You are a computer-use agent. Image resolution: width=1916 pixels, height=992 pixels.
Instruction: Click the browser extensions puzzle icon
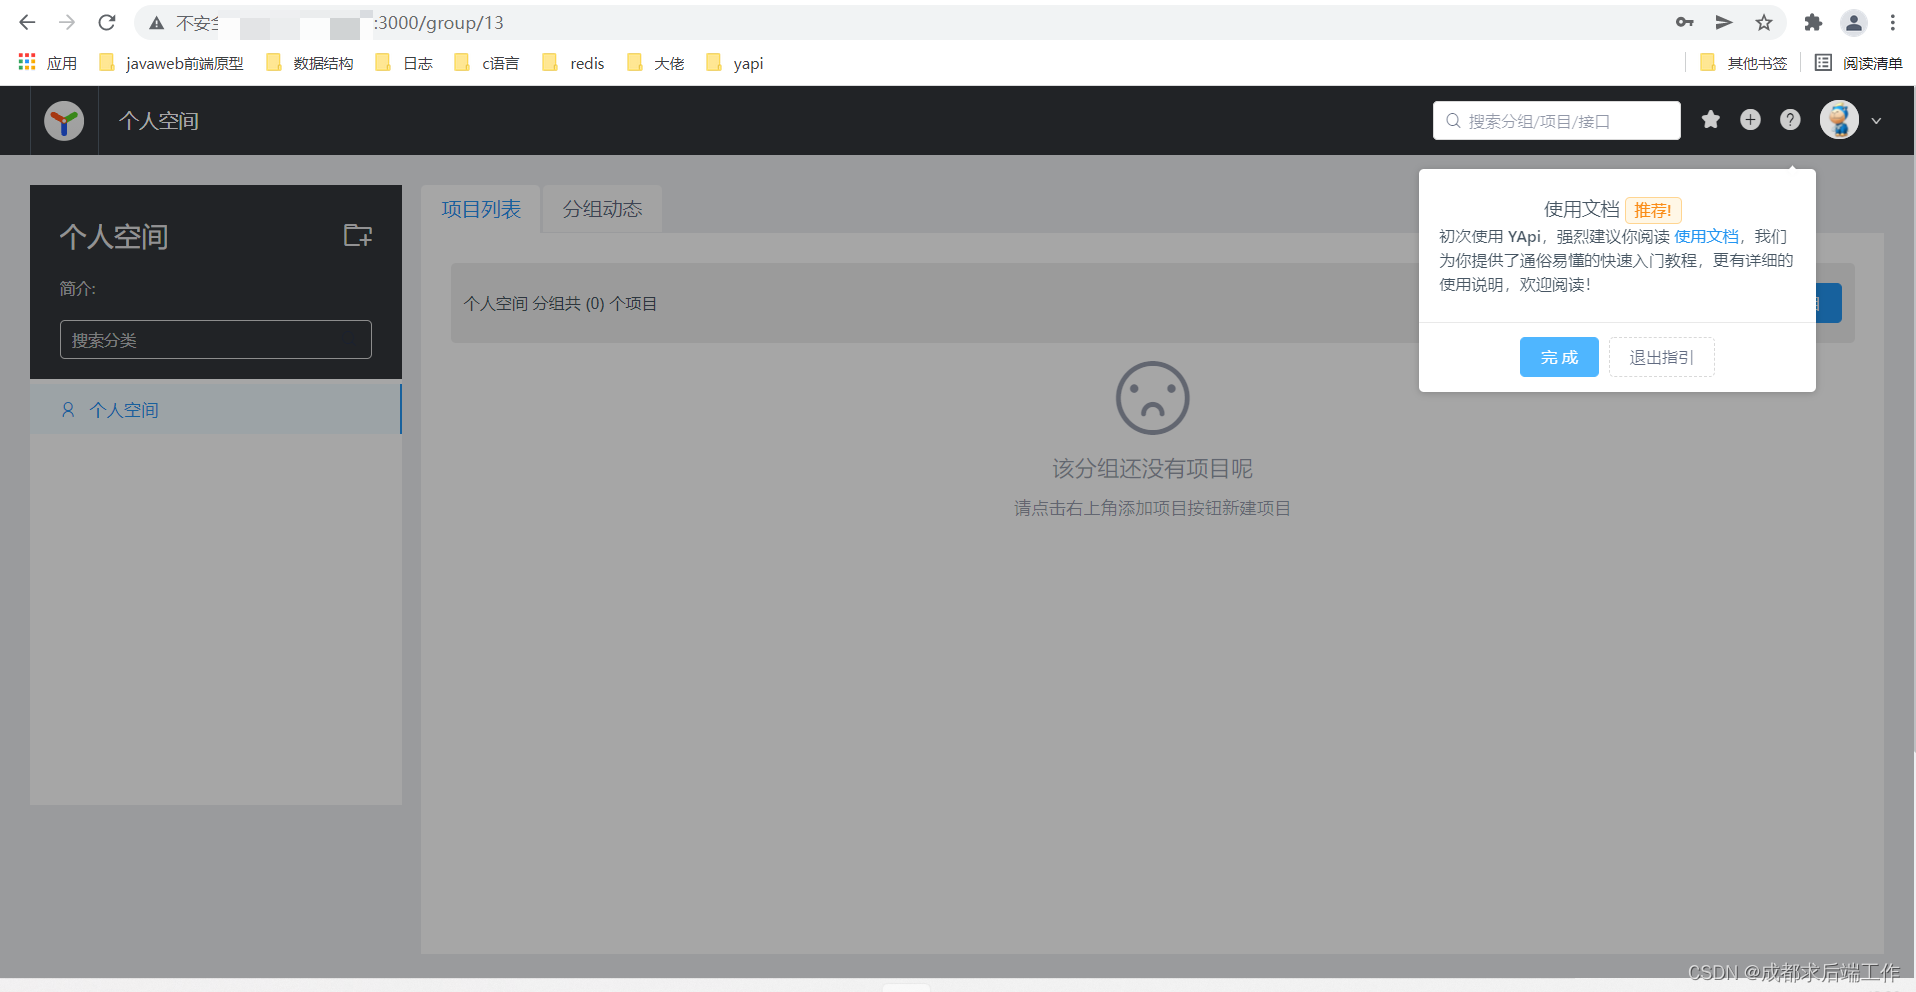pyautogui.click(x=1812, y=22)
